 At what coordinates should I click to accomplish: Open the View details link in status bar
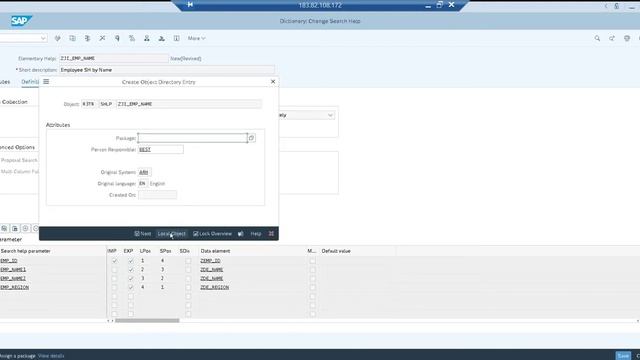point(51,356)
